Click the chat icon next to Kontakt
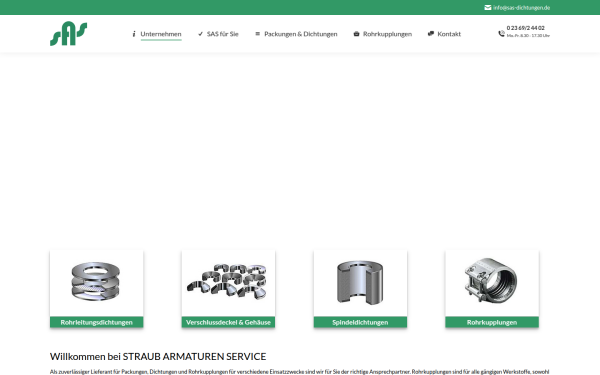 431,34
